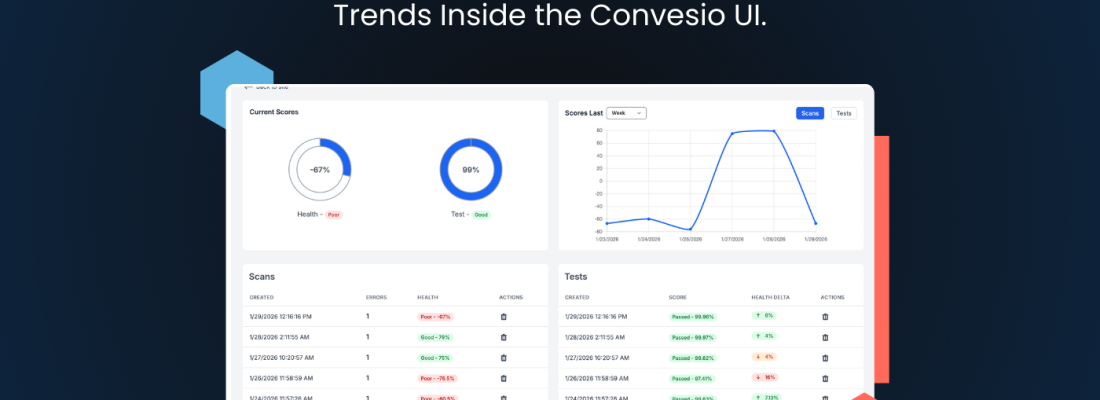This screenshot has width=1100, height=400.
Task: Click the Good - 75% health badge
Action: (435, 358)
